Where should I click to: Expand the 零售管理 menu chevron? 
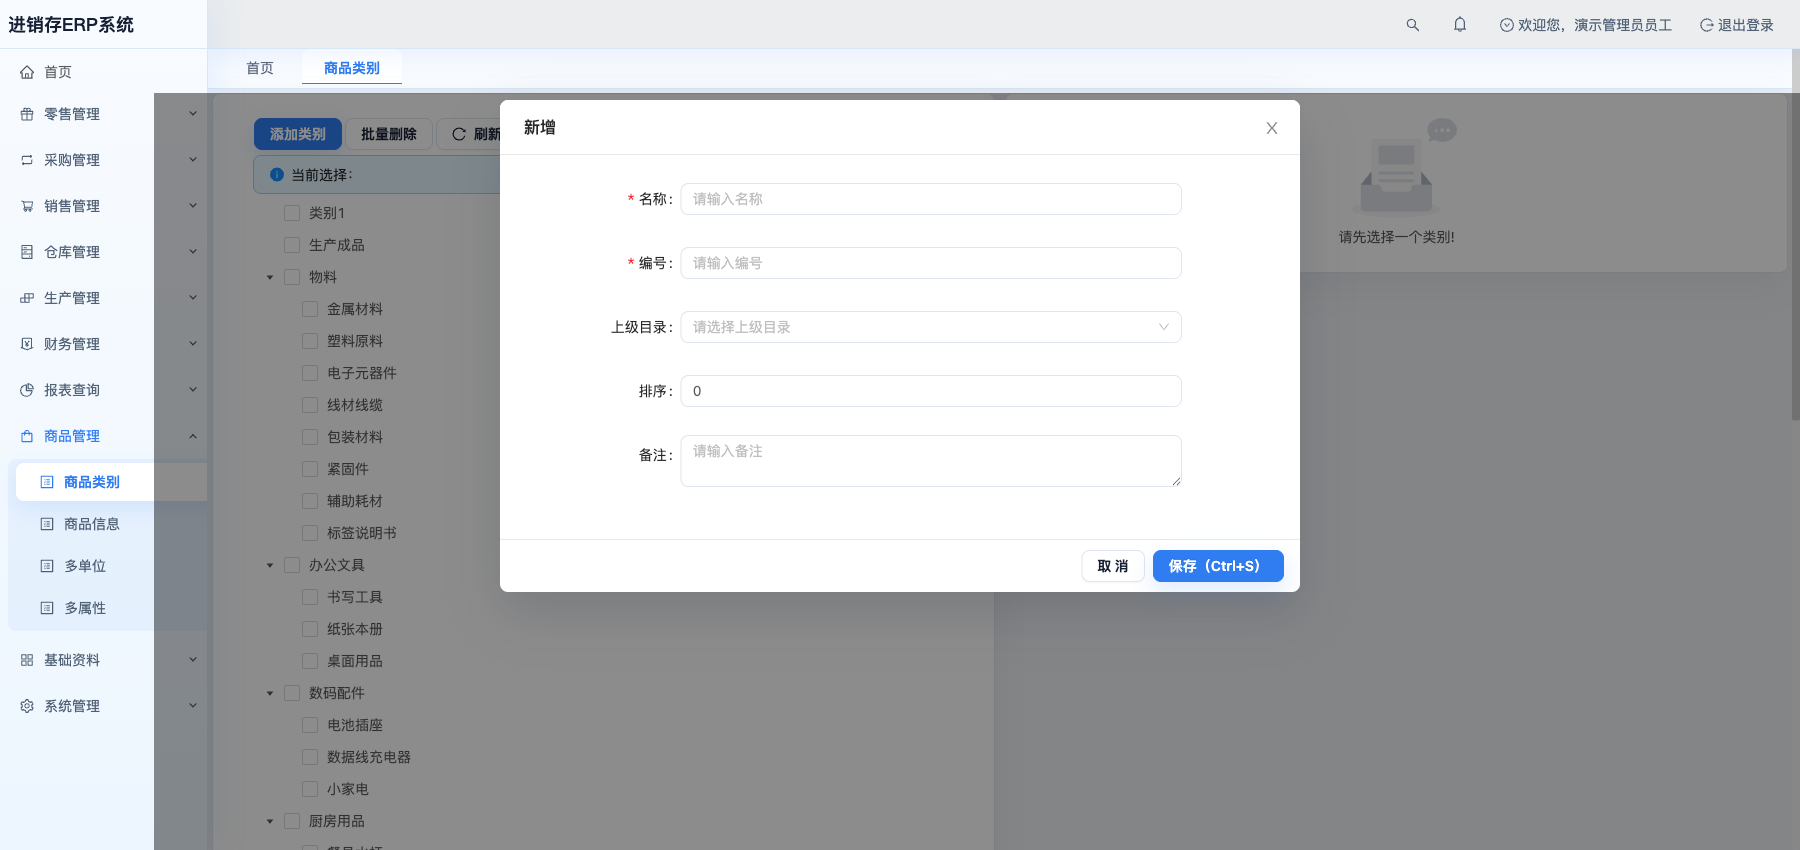(193, 114)
